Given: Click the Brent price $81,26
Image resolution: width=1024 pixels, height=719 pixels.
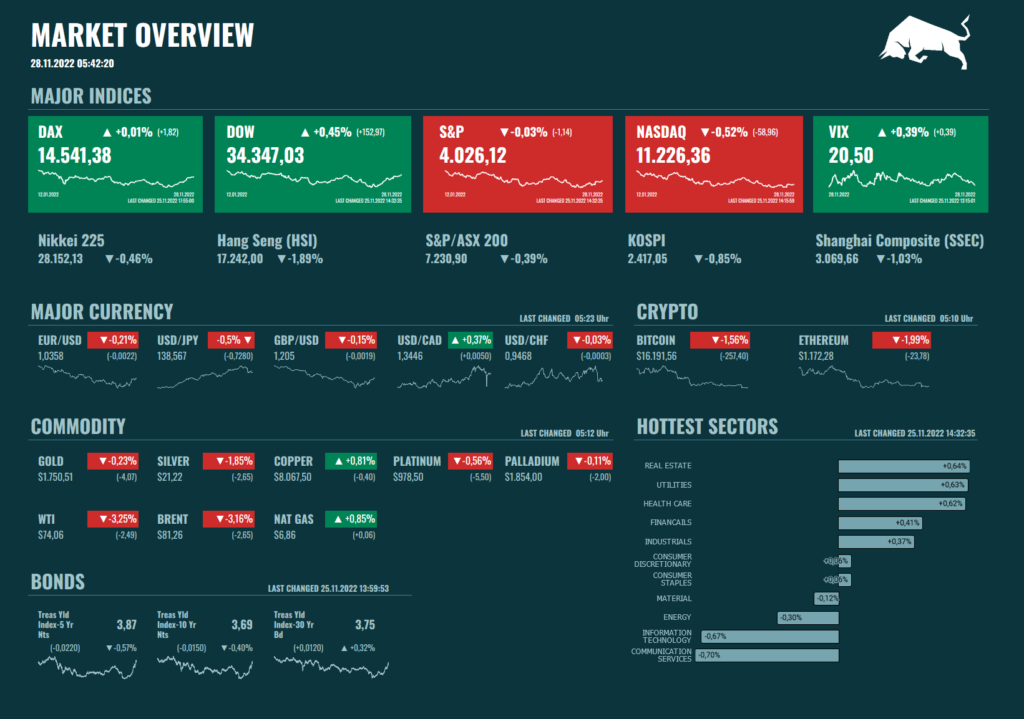Looking at the screenshot, I should click(x=170, y=535).
